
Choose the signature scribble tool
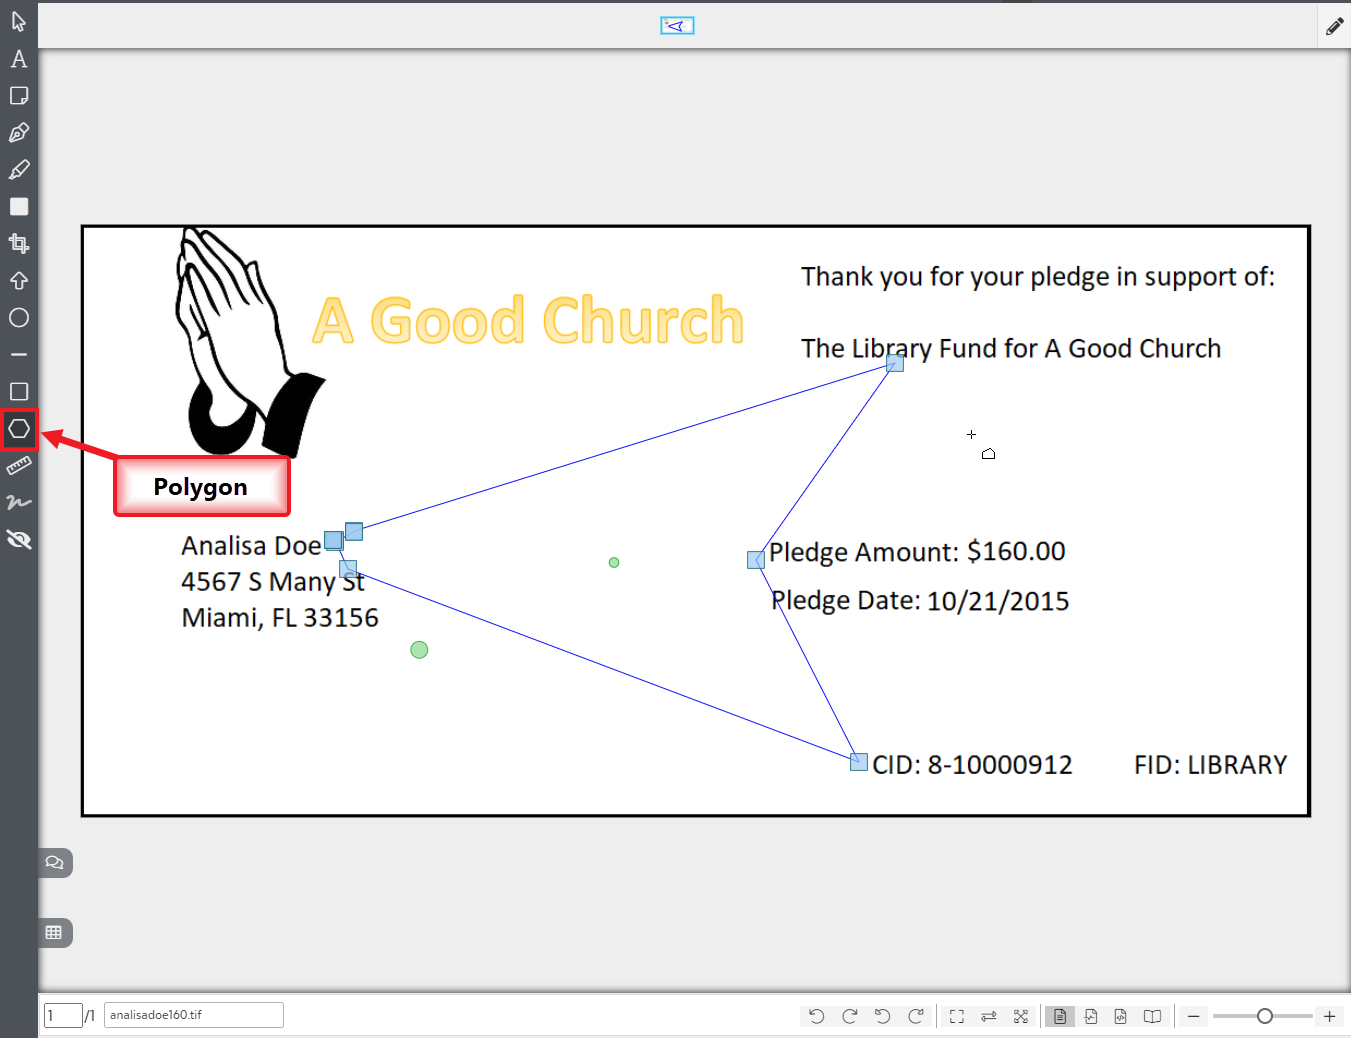tap(18, 503)
